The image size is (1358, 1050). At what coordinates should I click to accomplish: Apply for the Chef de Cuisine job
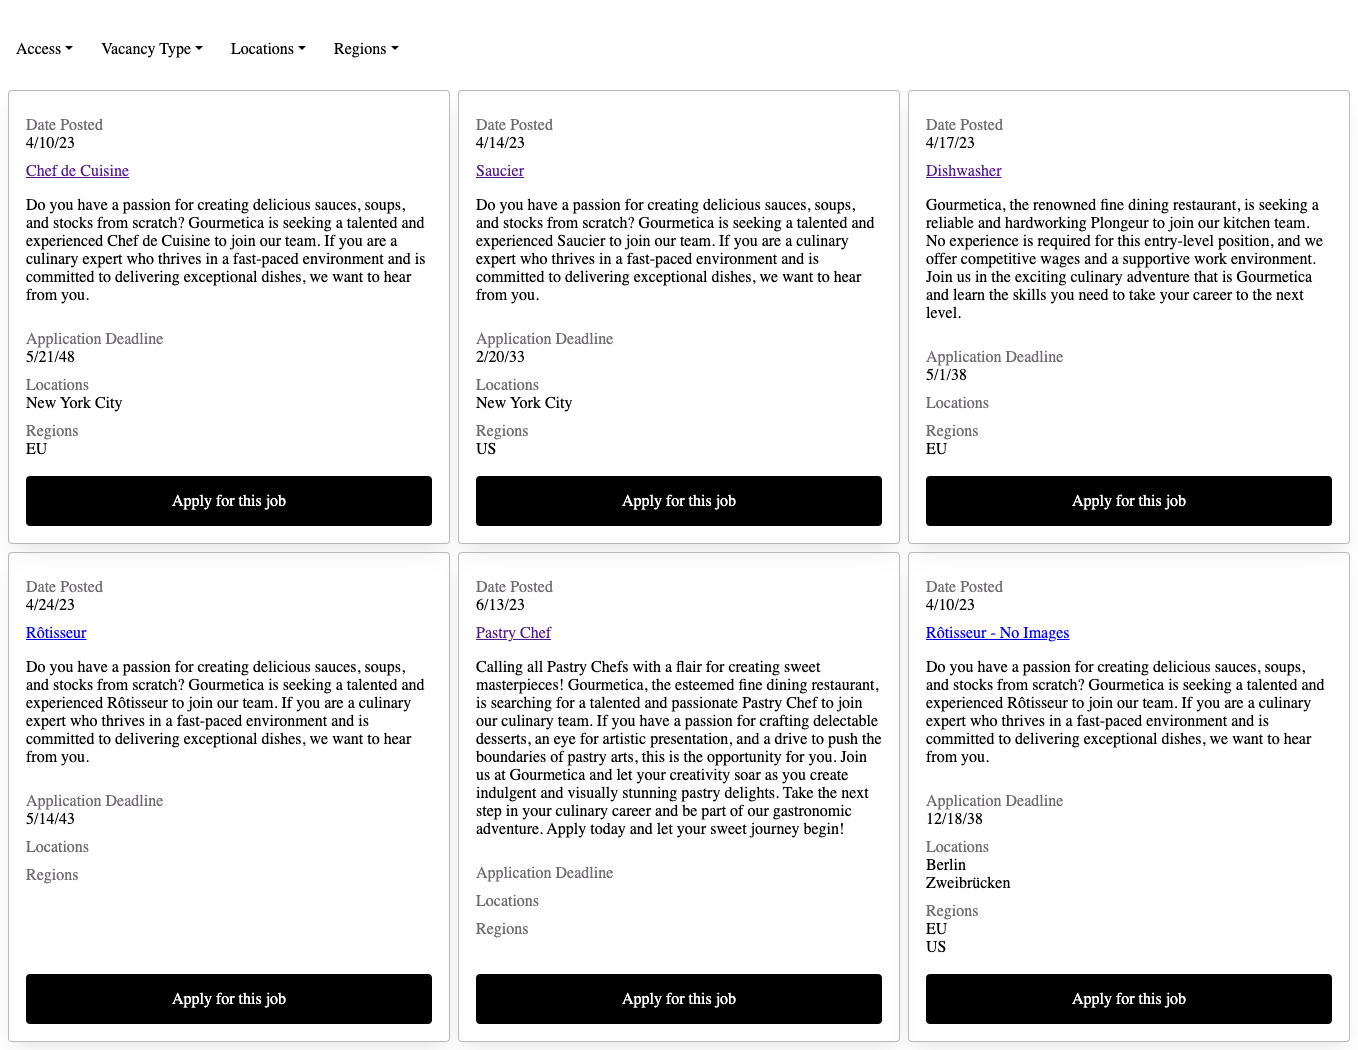pos(228,501)
